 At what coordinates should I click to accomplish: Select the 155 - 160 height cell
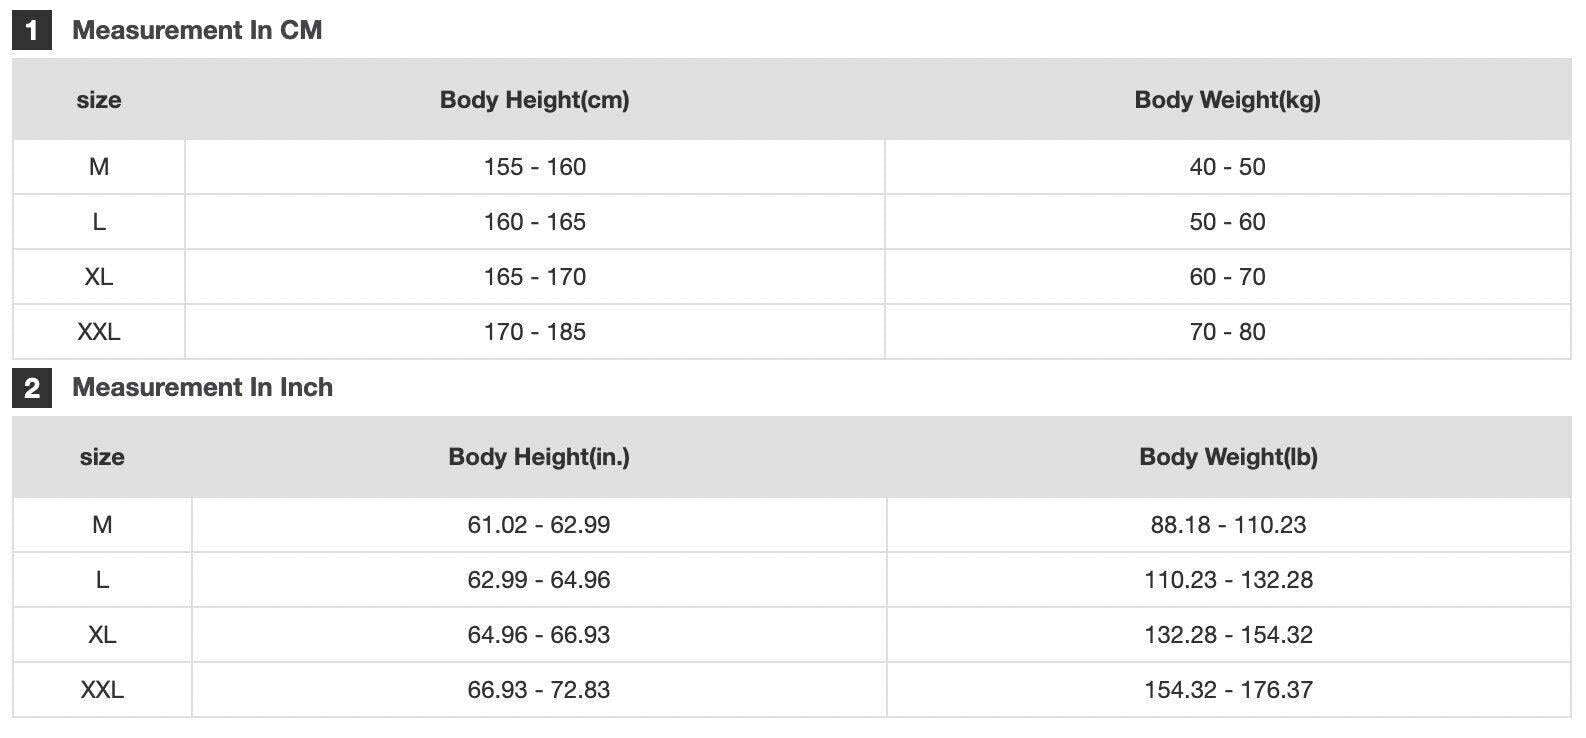(x=534, y=167)
